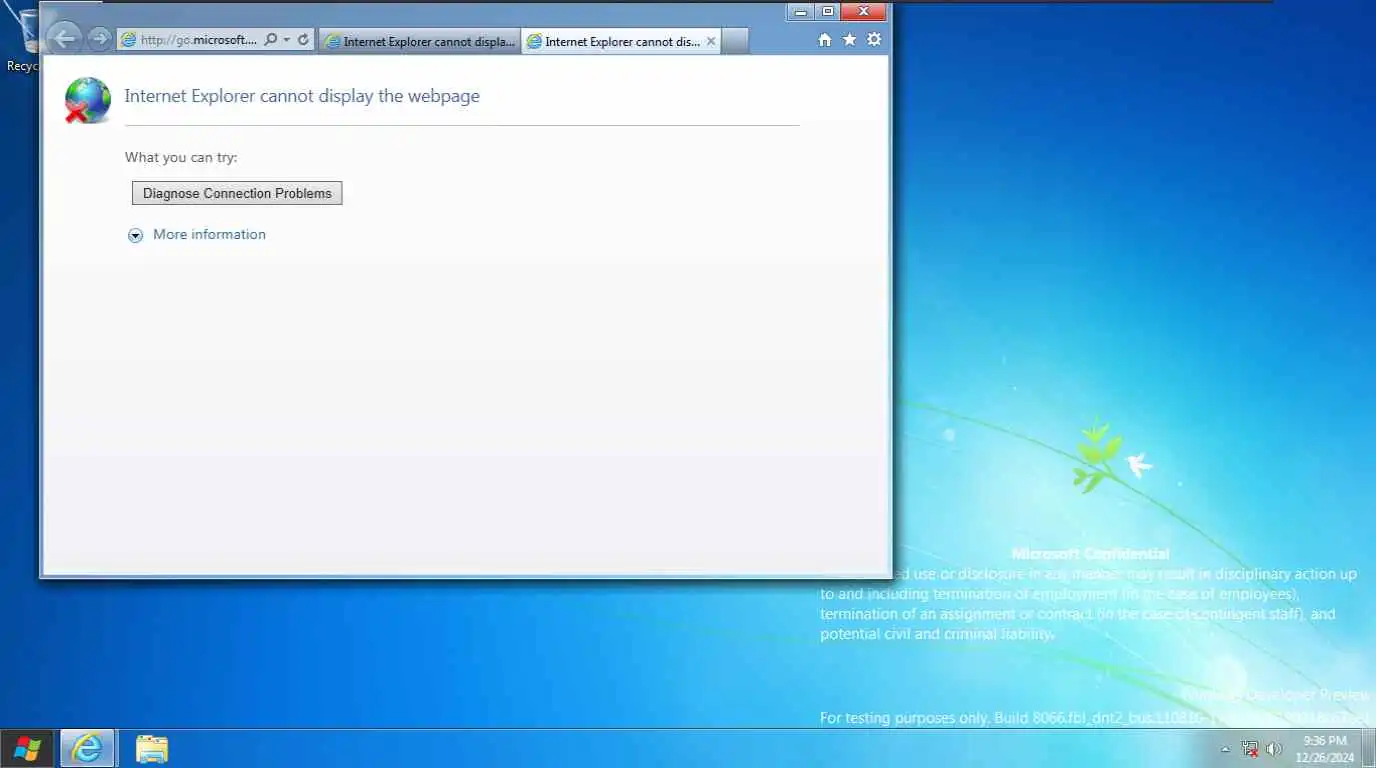The image size is (1376, 768).
Task: Refresh the page with the reload icon
Action: (x=303, y=40)
